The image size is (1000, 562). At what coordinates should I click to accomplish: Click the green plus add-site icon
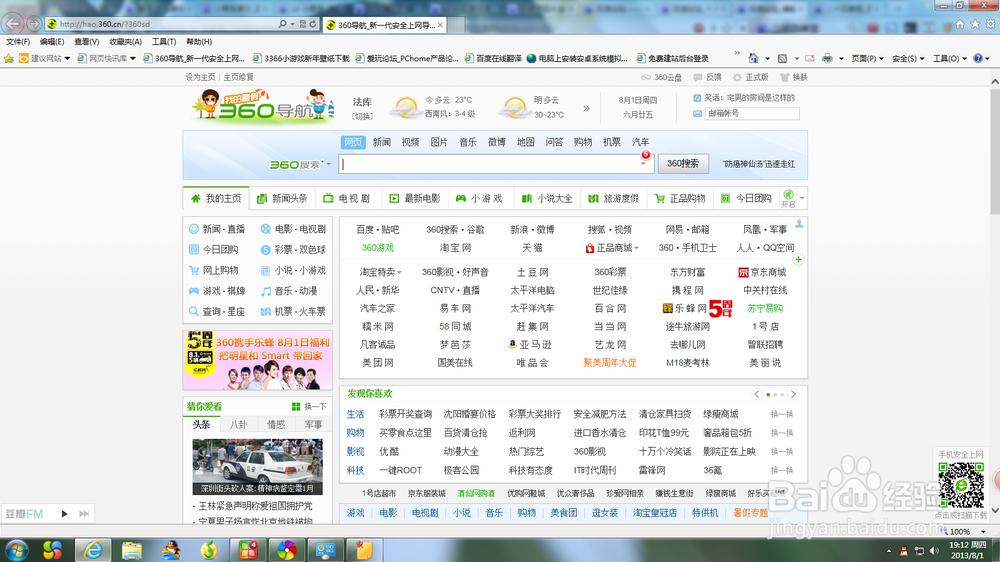(x=798, y=260)
